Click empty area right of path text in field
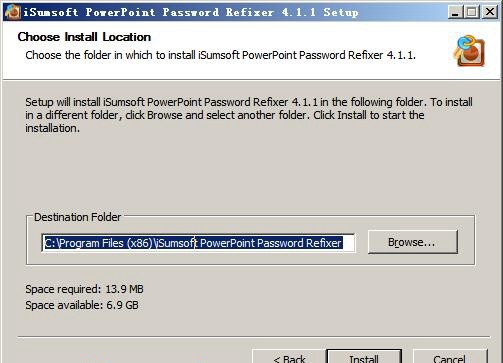 [348, 243]
